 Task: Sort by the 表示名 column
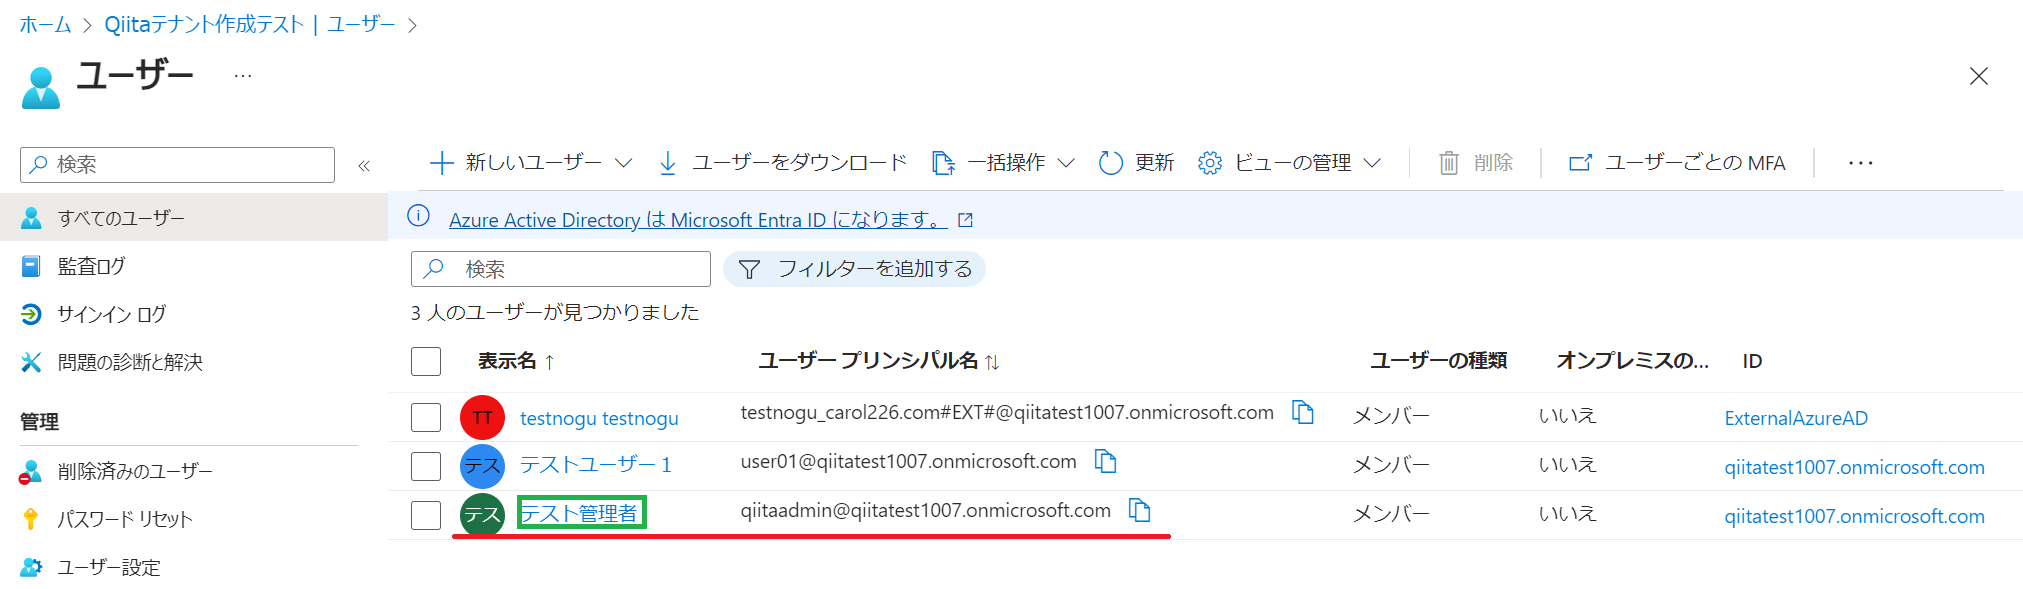pos(516,361)
